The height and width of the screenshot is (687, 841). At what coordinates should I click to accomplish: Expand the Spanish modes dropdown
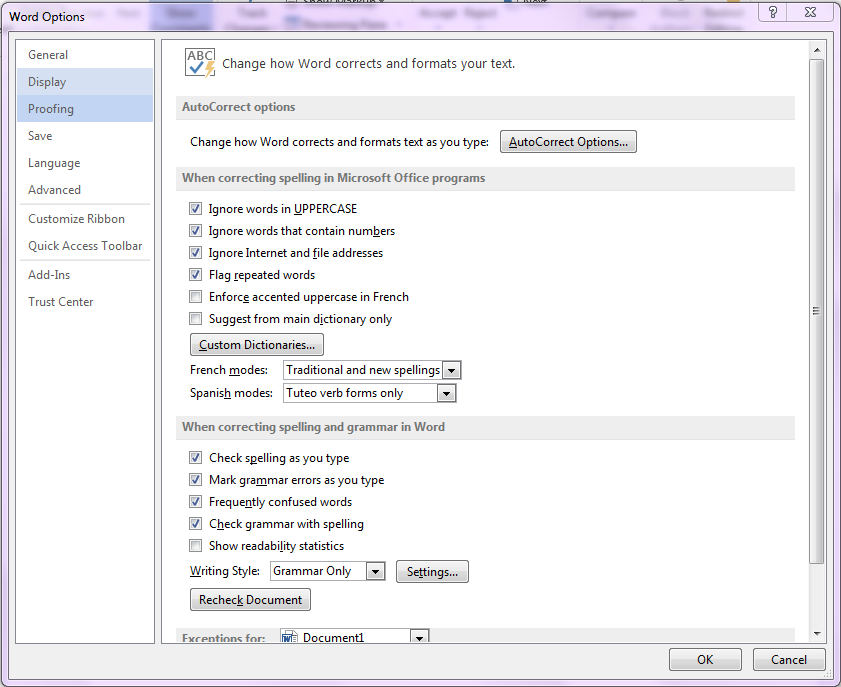[446, 394]
